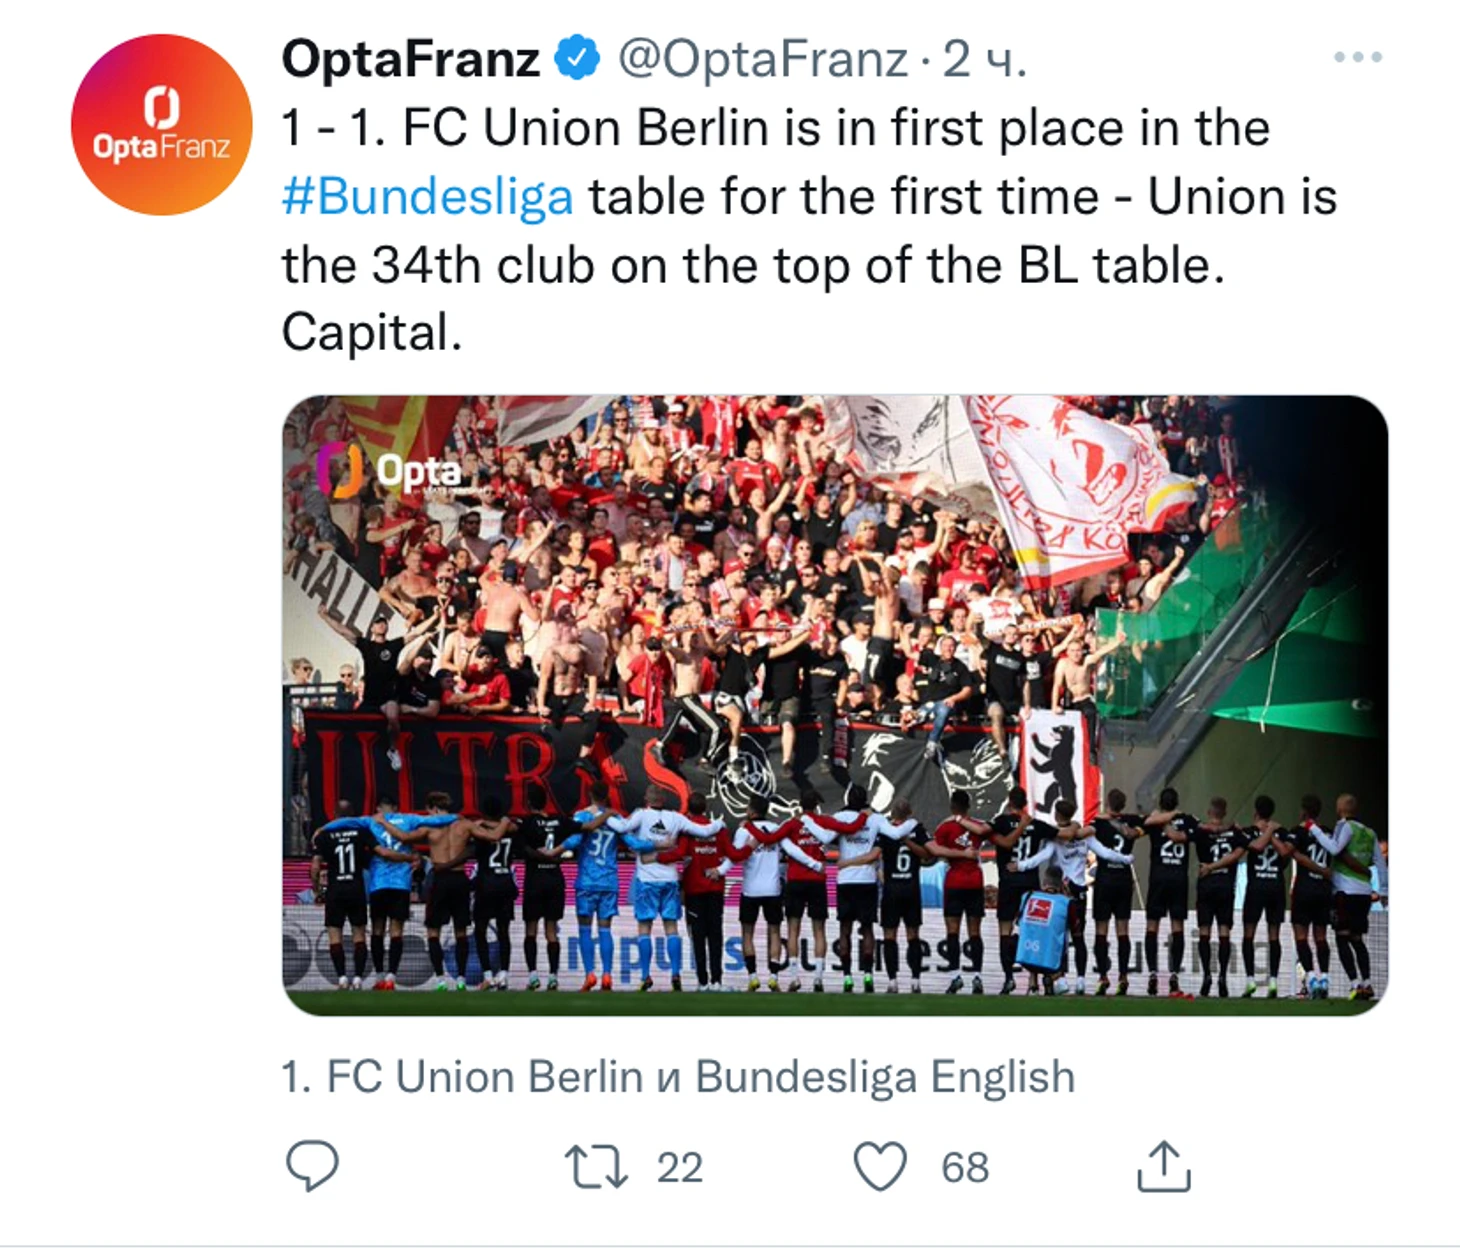Open the attached fans photo
1460x1248 pixels.
[x=834, y=600]
